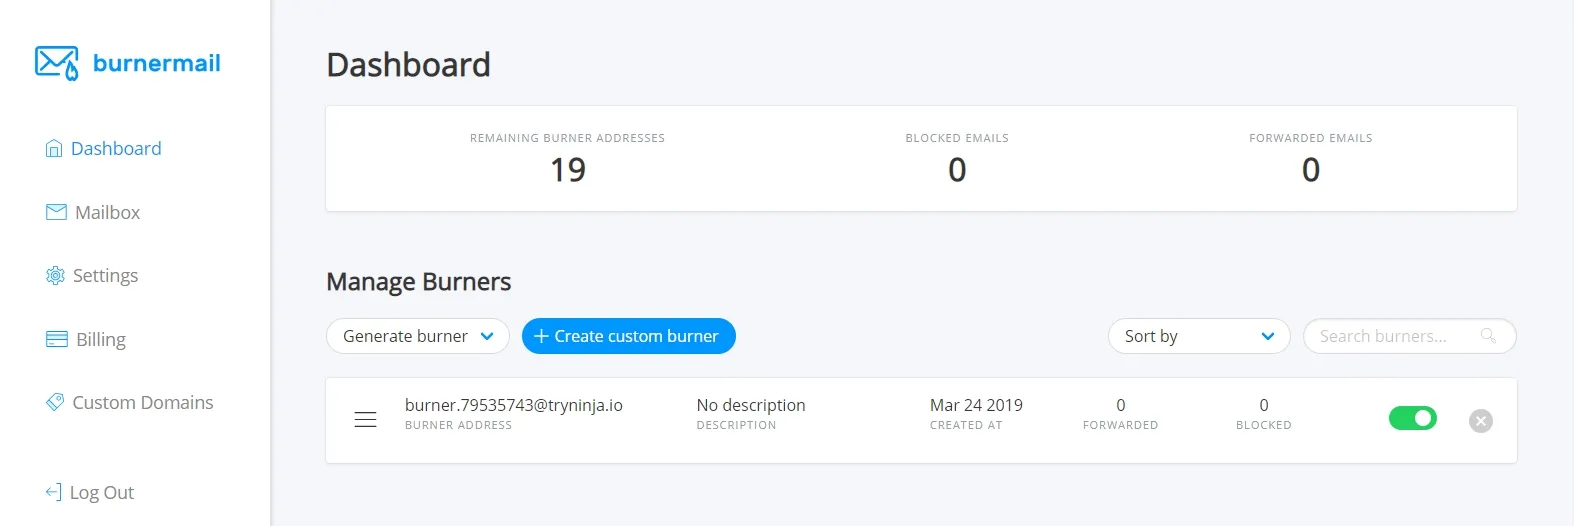Click the burnermail envelope logo icon
1574x526 pixels.
[x=57, y=63]
